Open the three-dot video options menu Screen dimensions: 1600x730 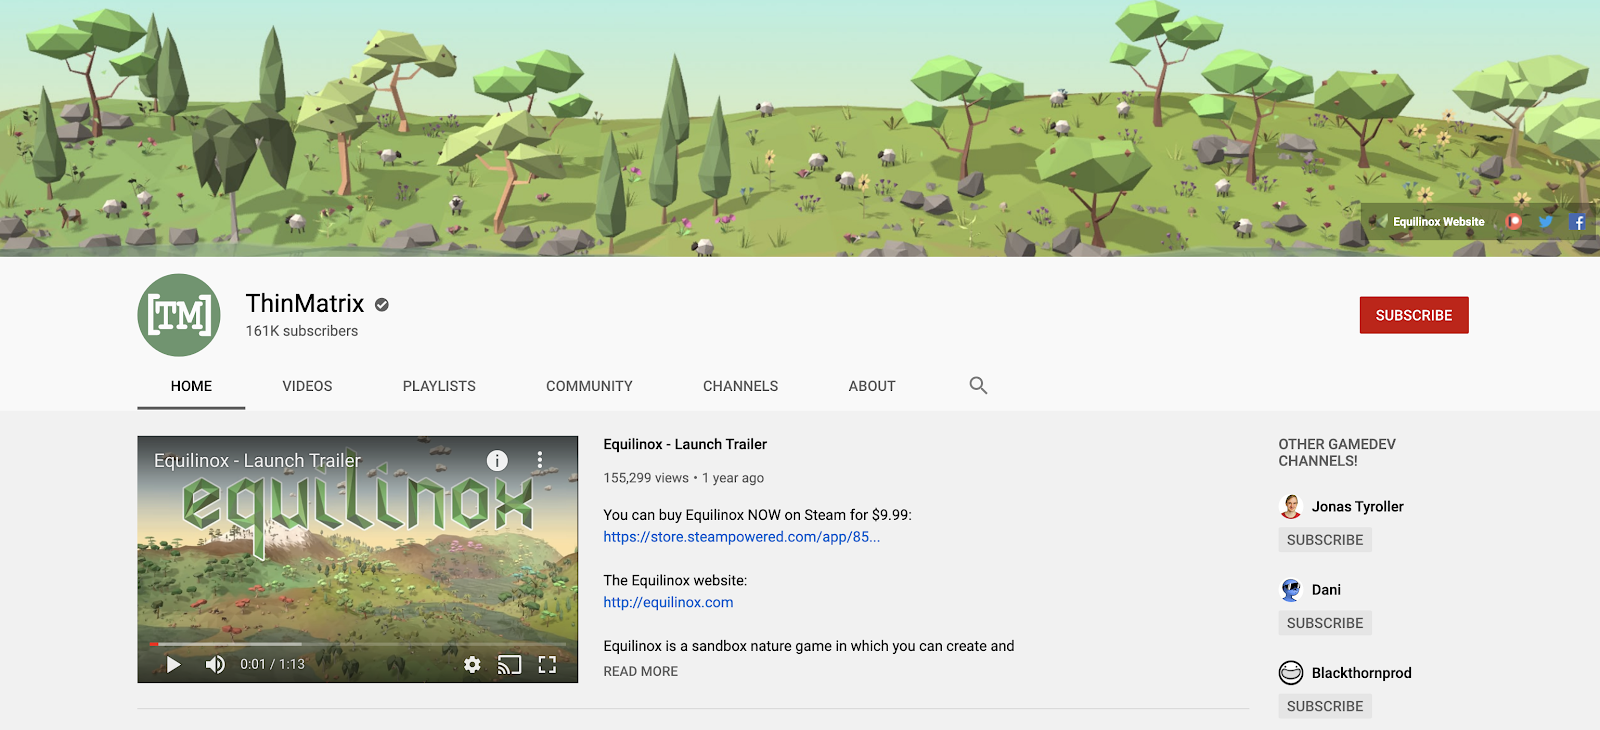(x=540, y=460)
